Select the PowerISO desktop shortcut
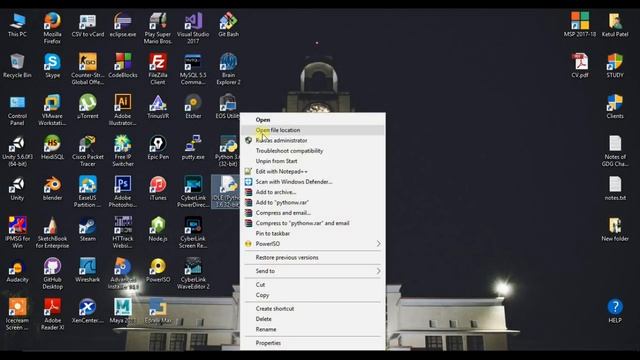640x360 pixels. pos(158,270)
